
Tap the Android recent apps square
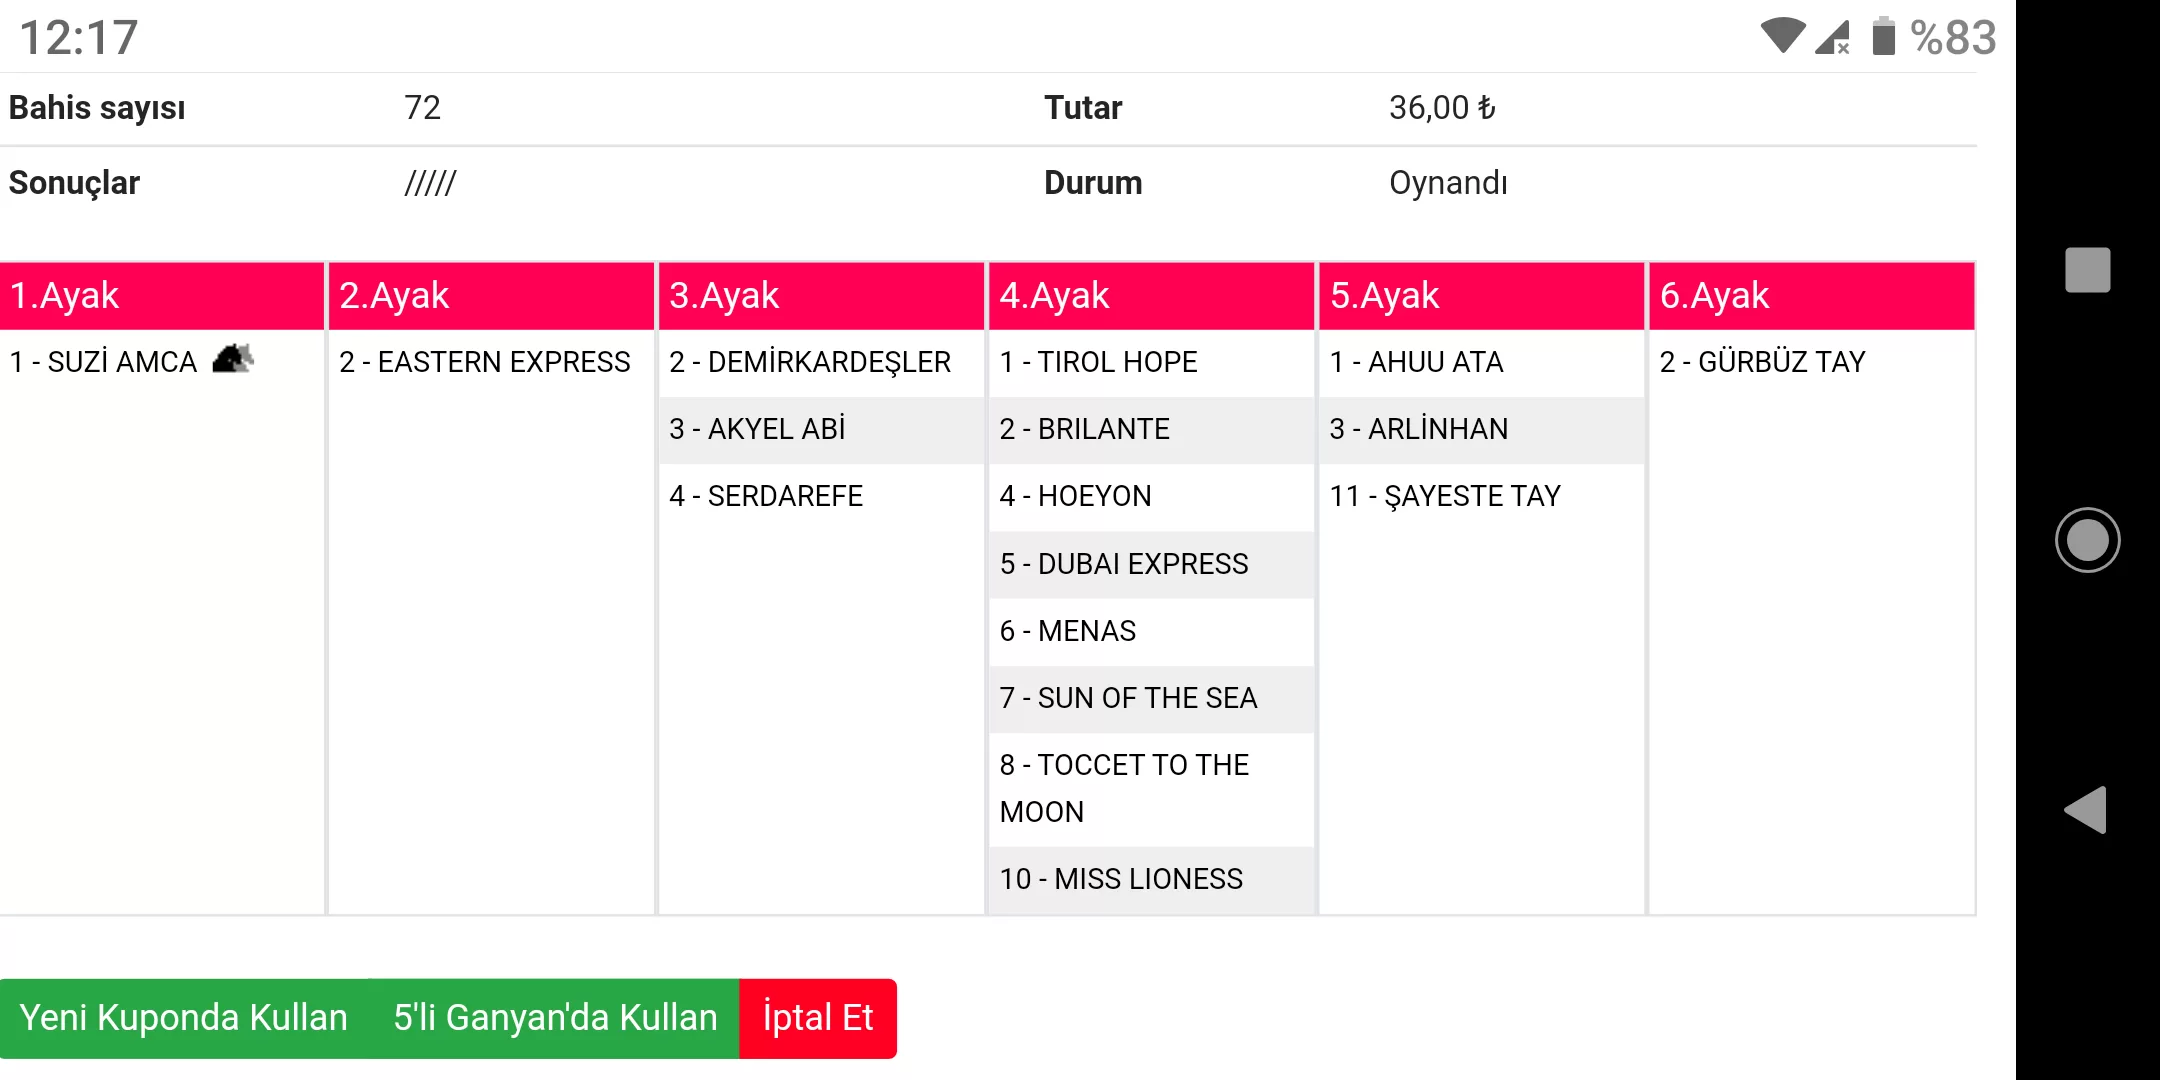coord(2087,270)
